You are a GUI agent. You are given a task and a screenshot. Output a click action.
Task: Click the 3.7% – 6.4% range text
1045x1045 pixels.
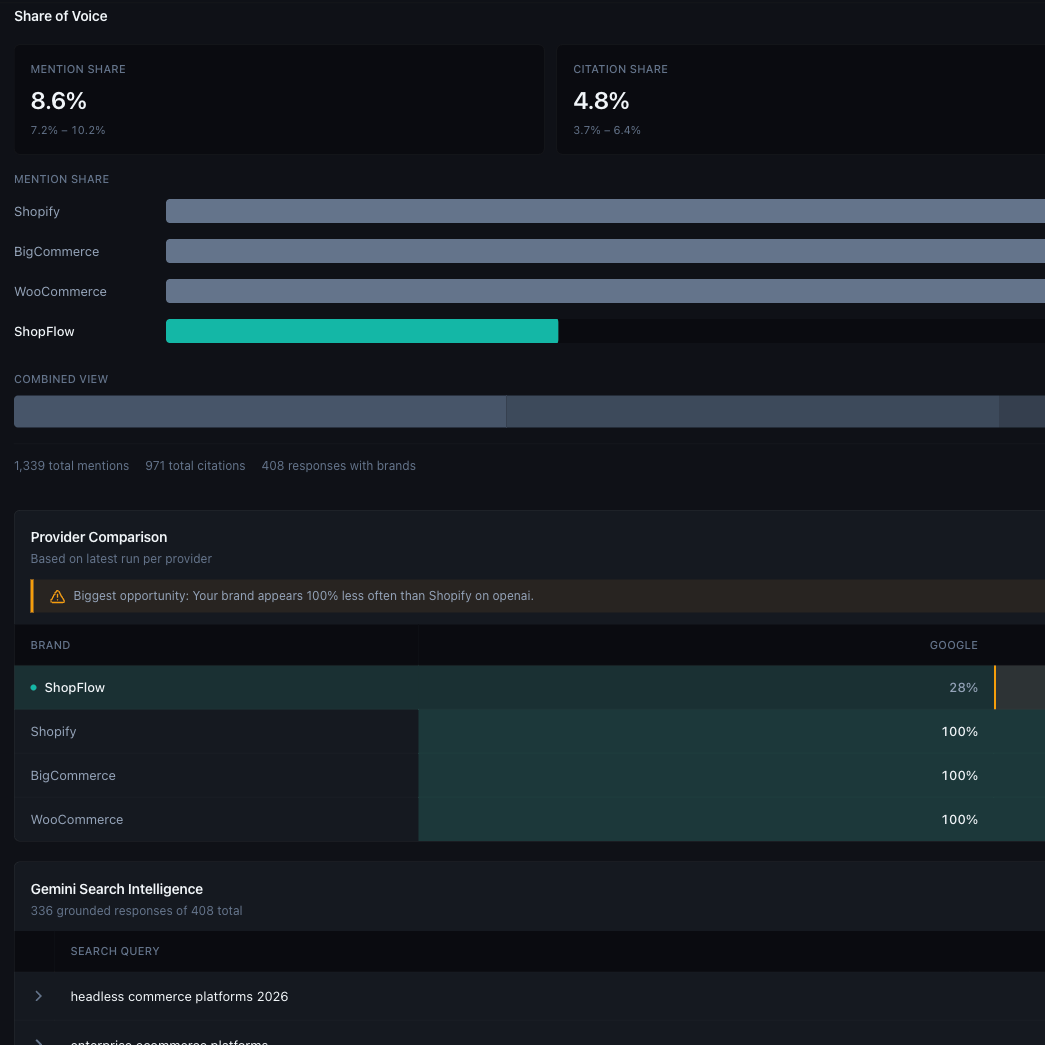(x=606, y=130)
